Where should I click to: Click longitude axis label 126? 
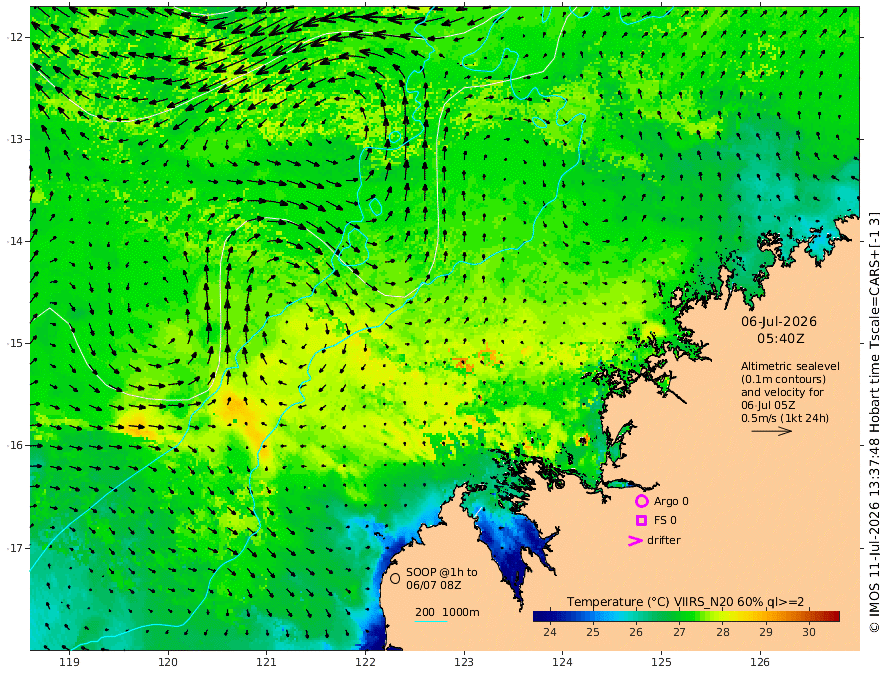tap(760, 663)
